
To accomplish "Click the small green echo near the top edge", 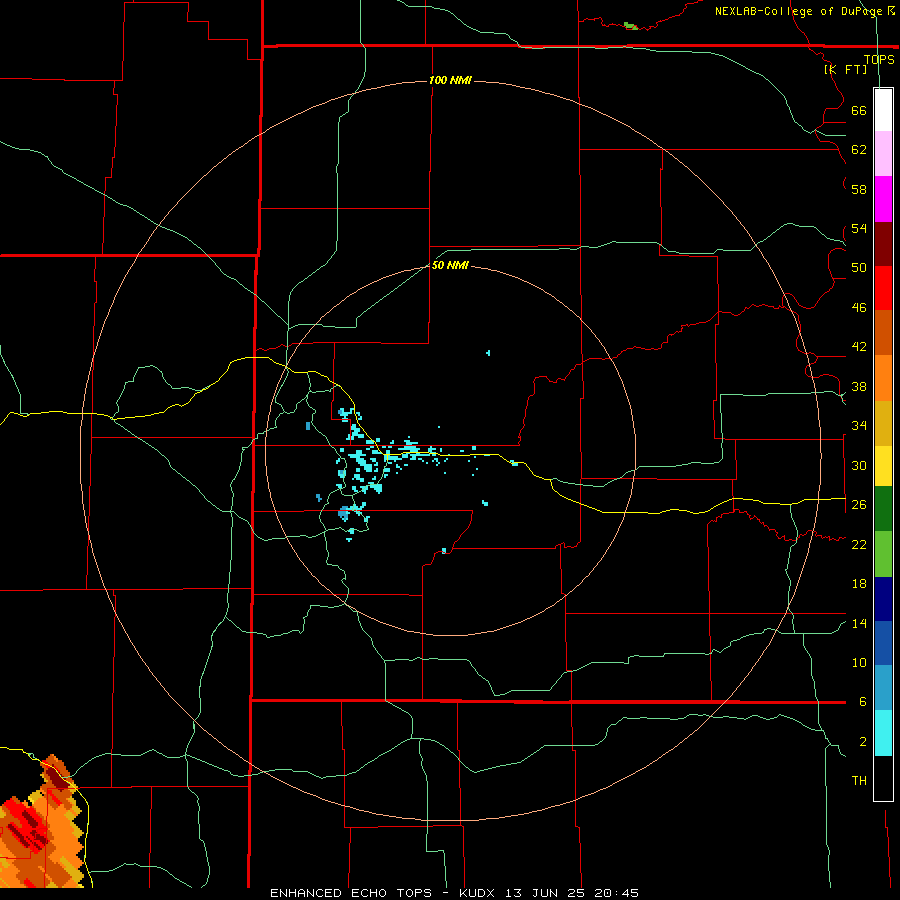I will point(630,26).
